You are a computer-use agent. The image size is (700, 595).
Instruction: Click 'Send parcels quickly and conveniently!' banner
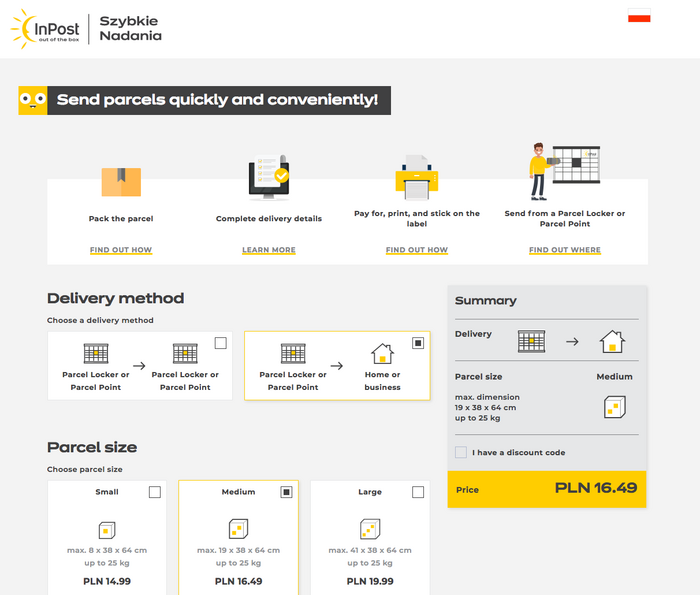tap(217, 100)
